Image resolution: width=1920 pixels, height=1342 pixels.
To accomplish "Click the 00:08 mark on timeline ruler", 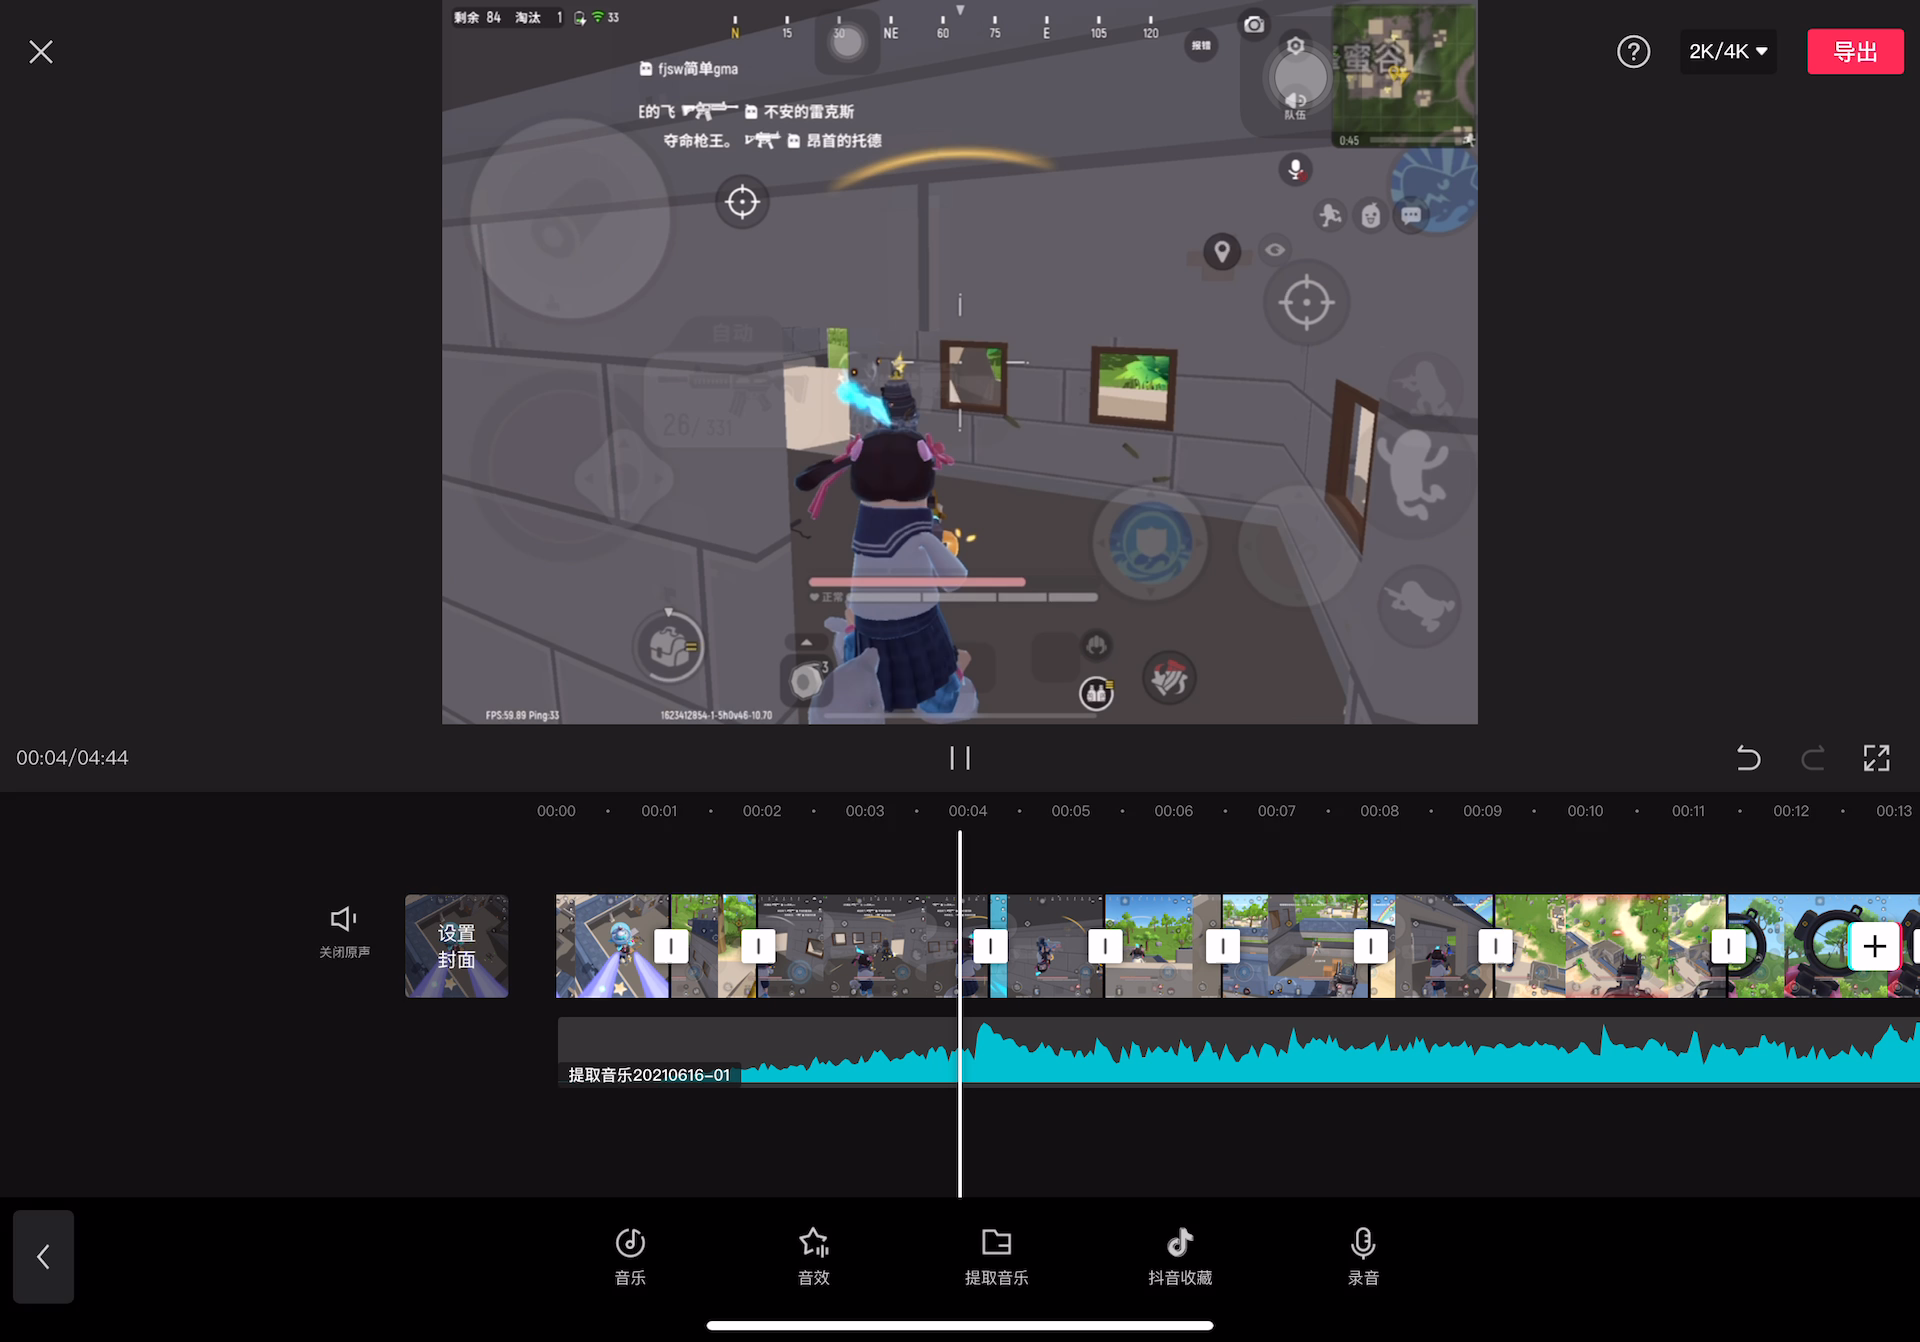I will 1379,811.
